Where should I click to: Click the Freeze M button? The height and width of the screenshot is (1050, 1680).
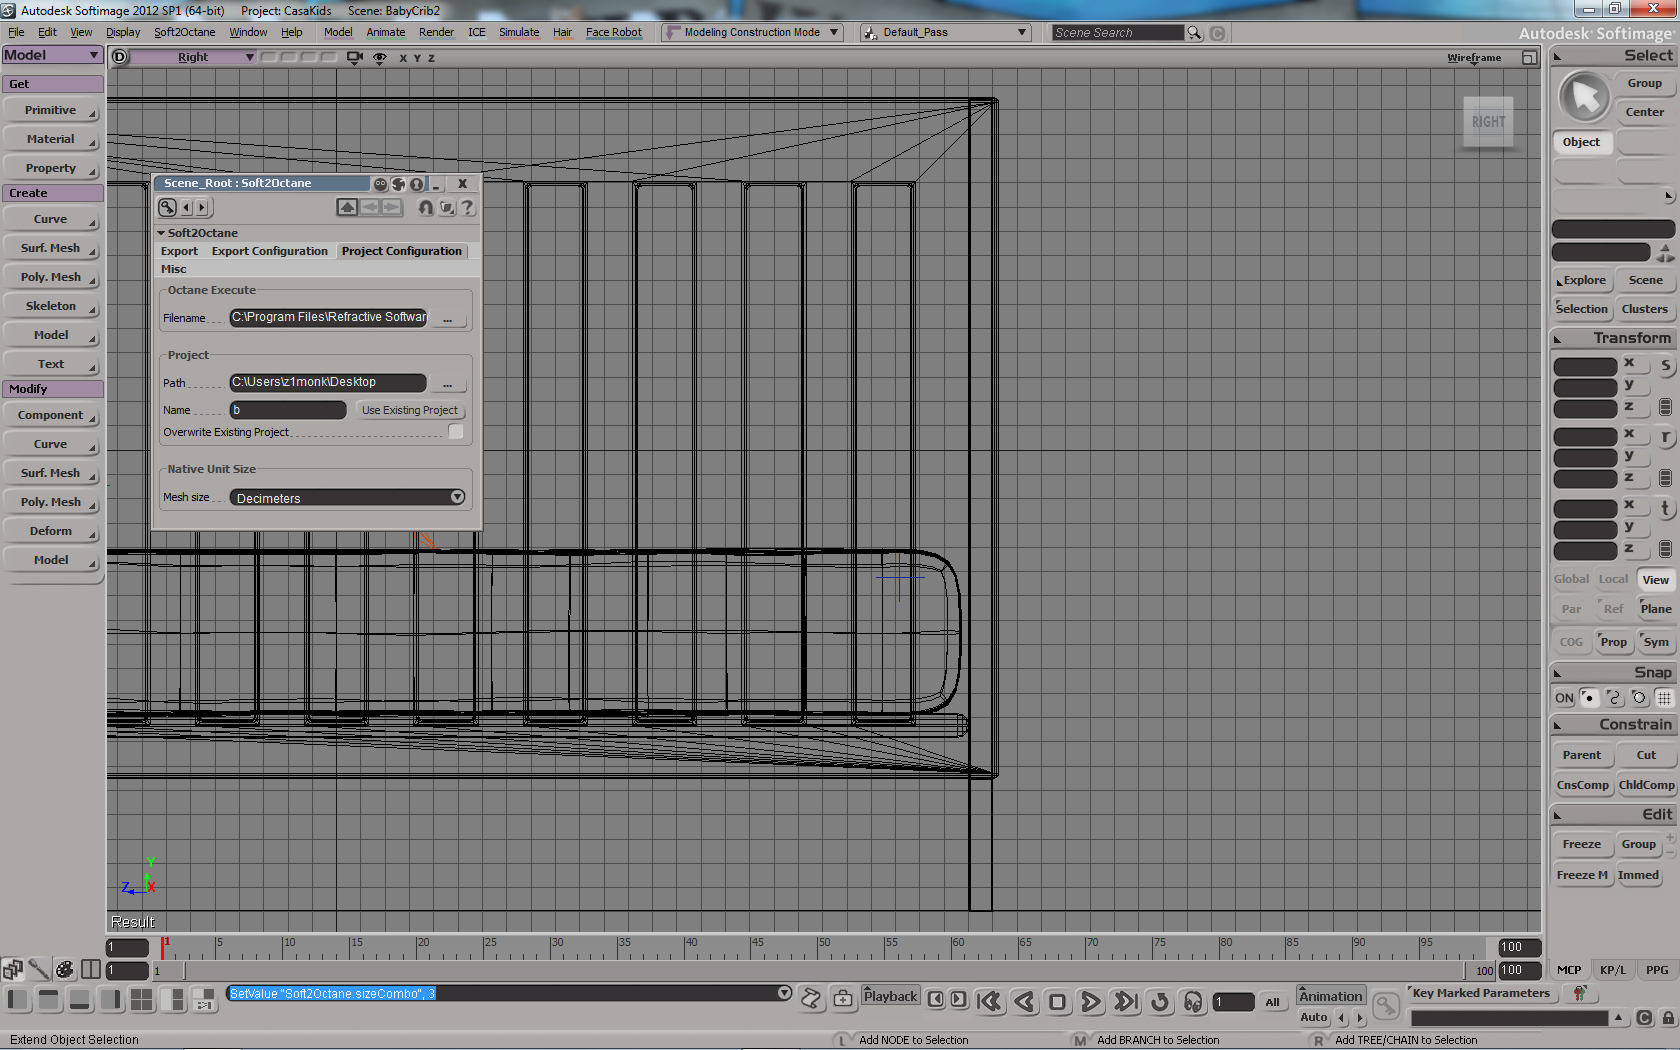coord(1582,875)
